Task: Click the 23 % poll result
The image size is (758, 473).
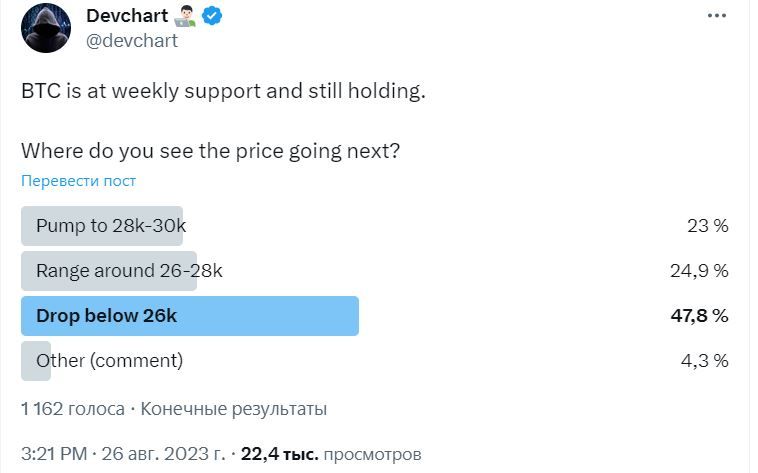Action: click(x=707, y=226)
